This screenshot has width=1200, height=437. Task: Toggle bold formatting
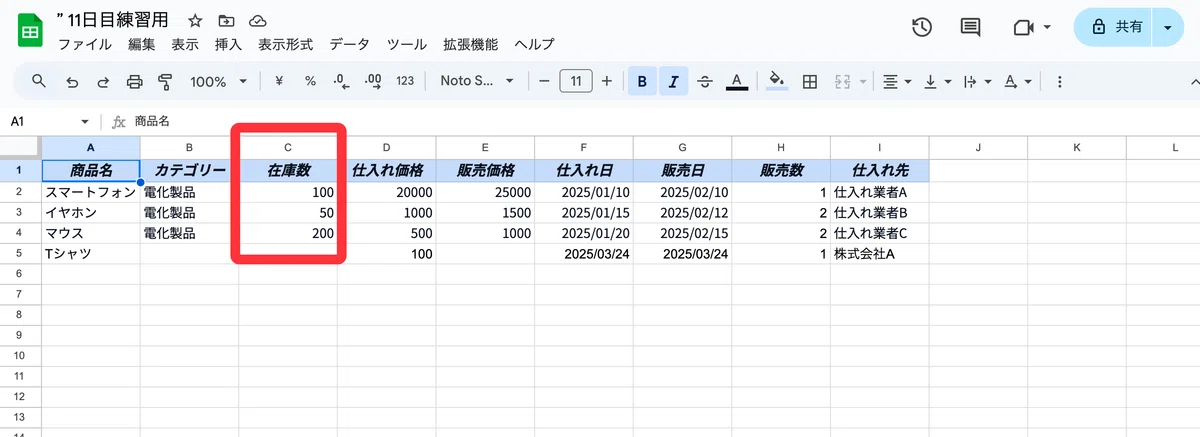point(642,81)
